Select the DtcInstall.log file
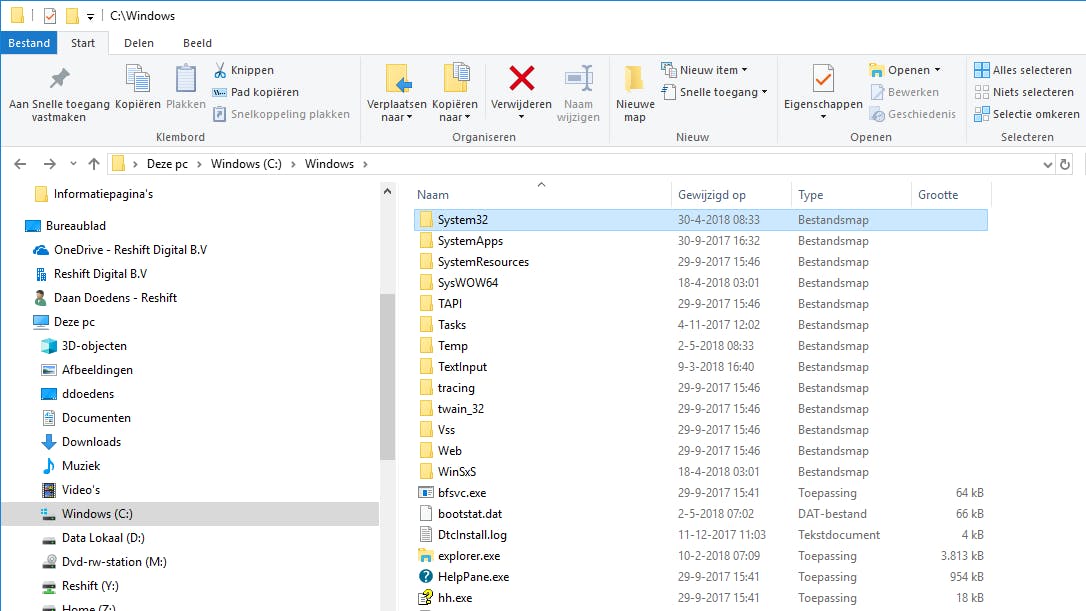This screenshot has height=611, width=1086. 472,535
